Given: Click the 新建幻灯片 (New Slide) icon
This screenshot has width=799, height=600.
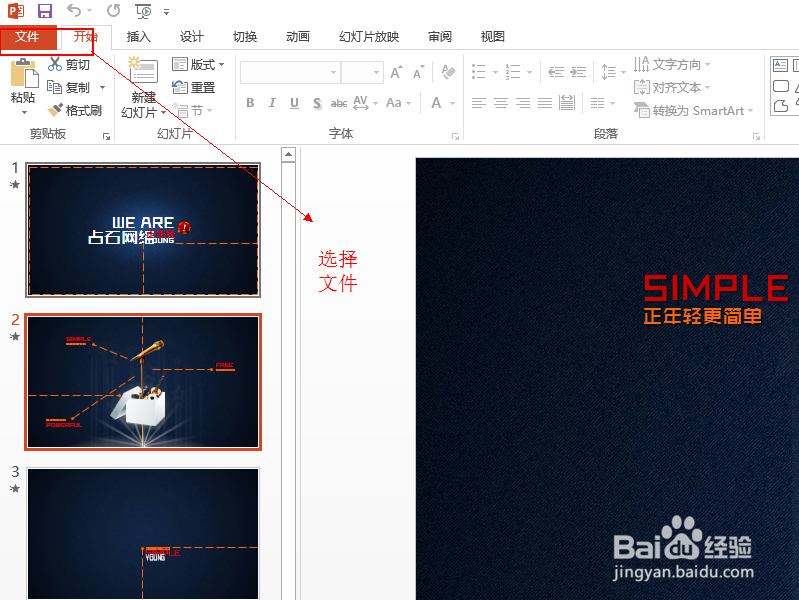Looking at the screenshot, I should [x=144, y=70].
